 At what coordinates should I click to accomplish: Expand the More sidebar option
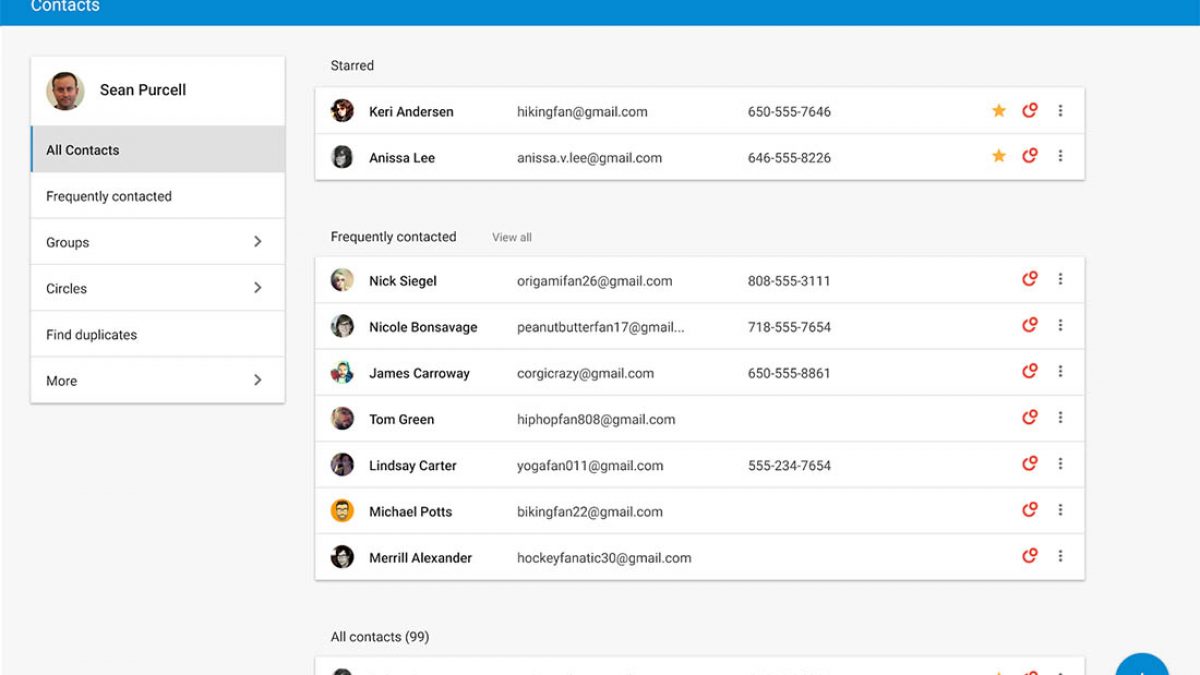(x=257, y=380)
